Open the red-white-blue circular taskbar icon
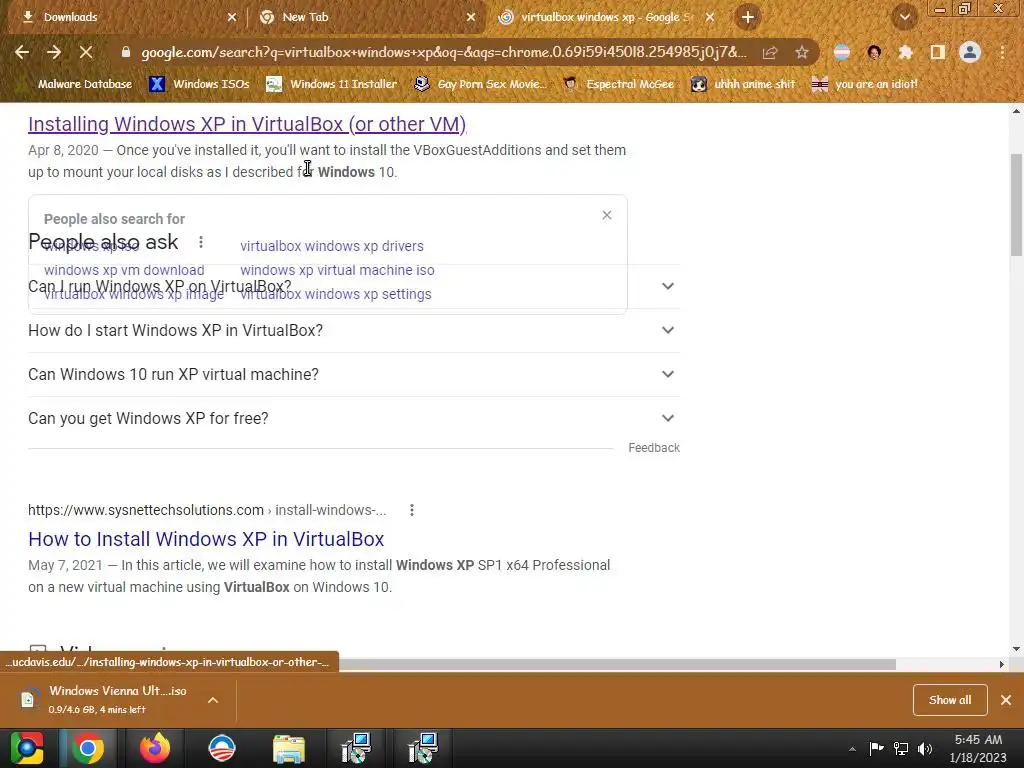The height and width of the screenshot is (768, 1024). [222, 748]
